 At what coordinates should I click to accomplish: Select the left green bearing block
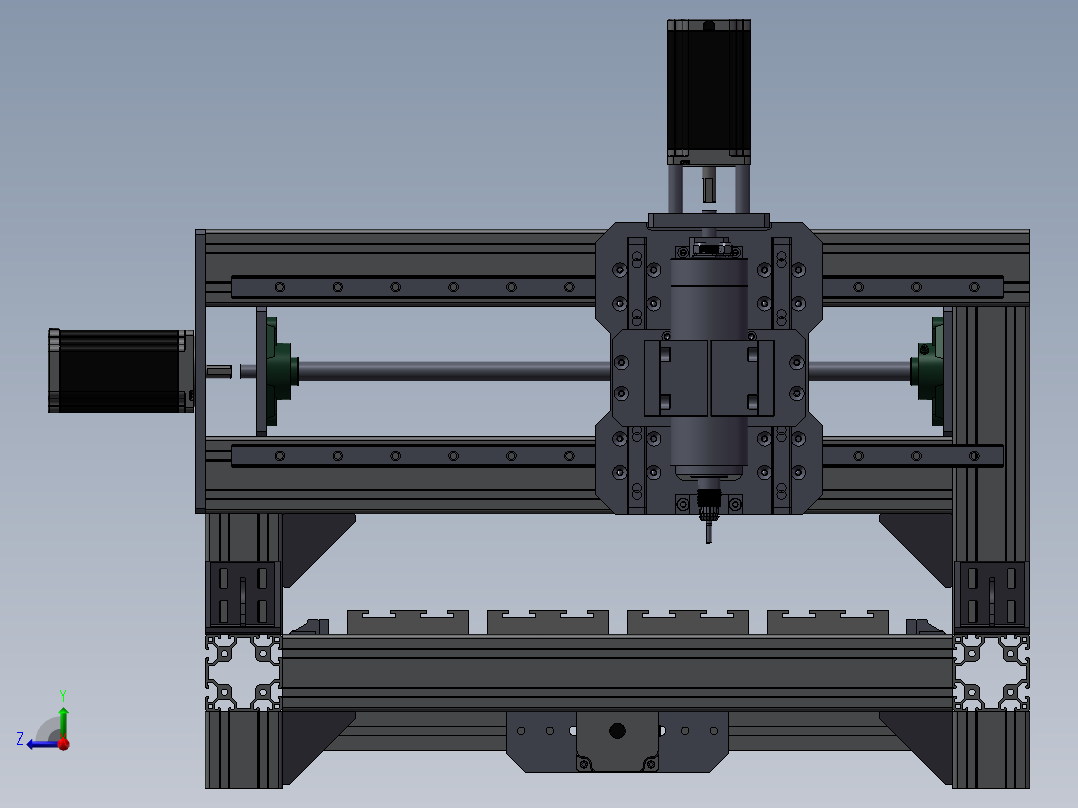[x=279, y=369]
